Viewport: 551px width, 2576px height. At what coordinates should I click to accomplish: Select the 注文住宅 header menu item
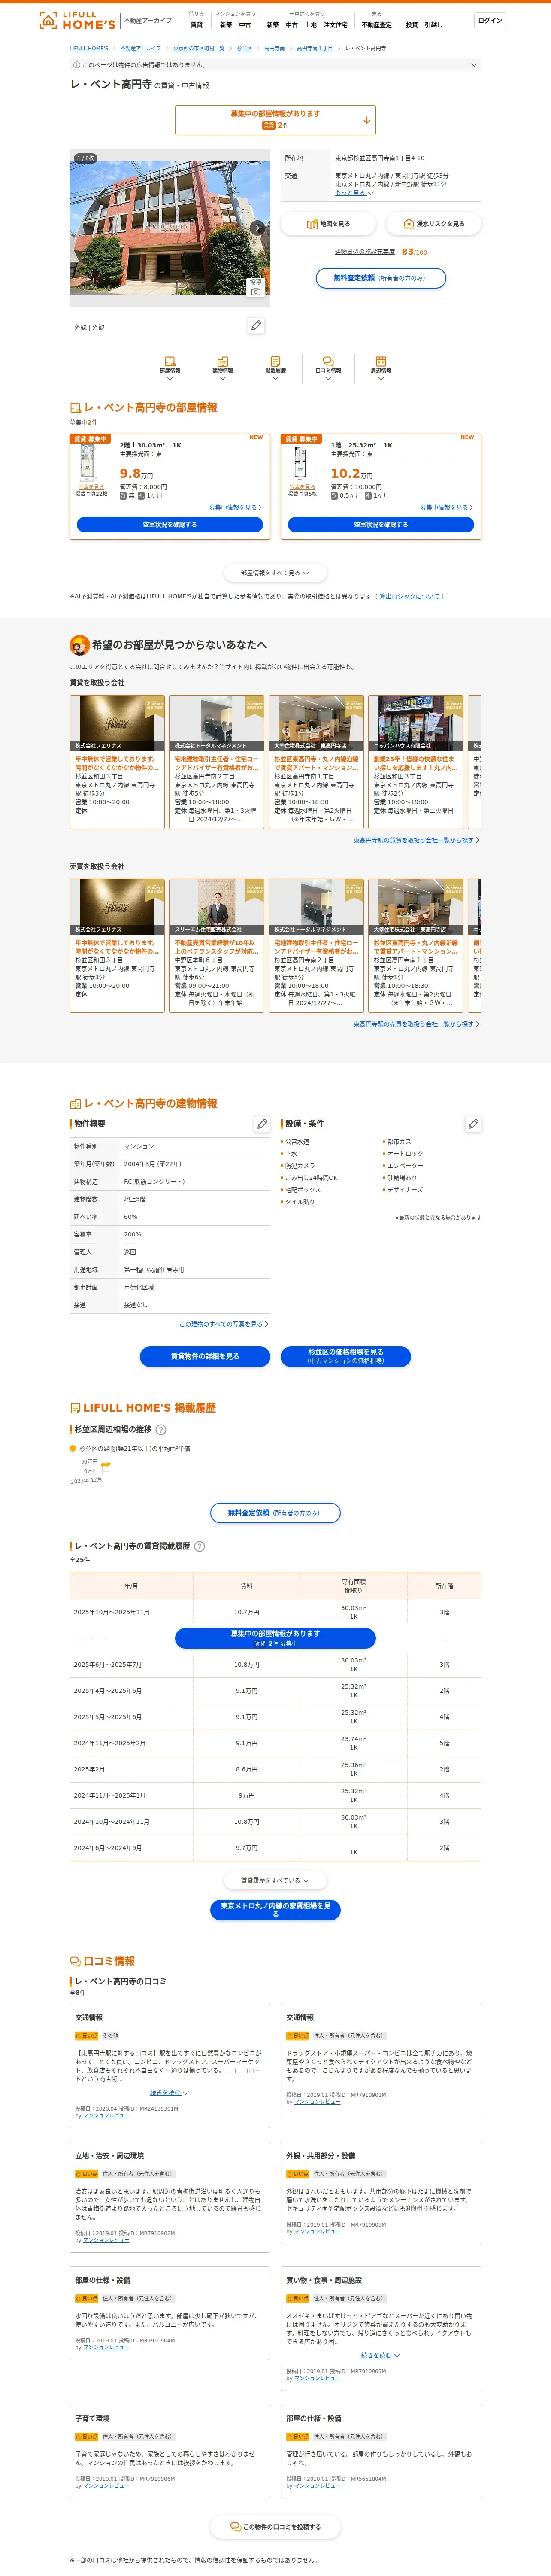335,25
